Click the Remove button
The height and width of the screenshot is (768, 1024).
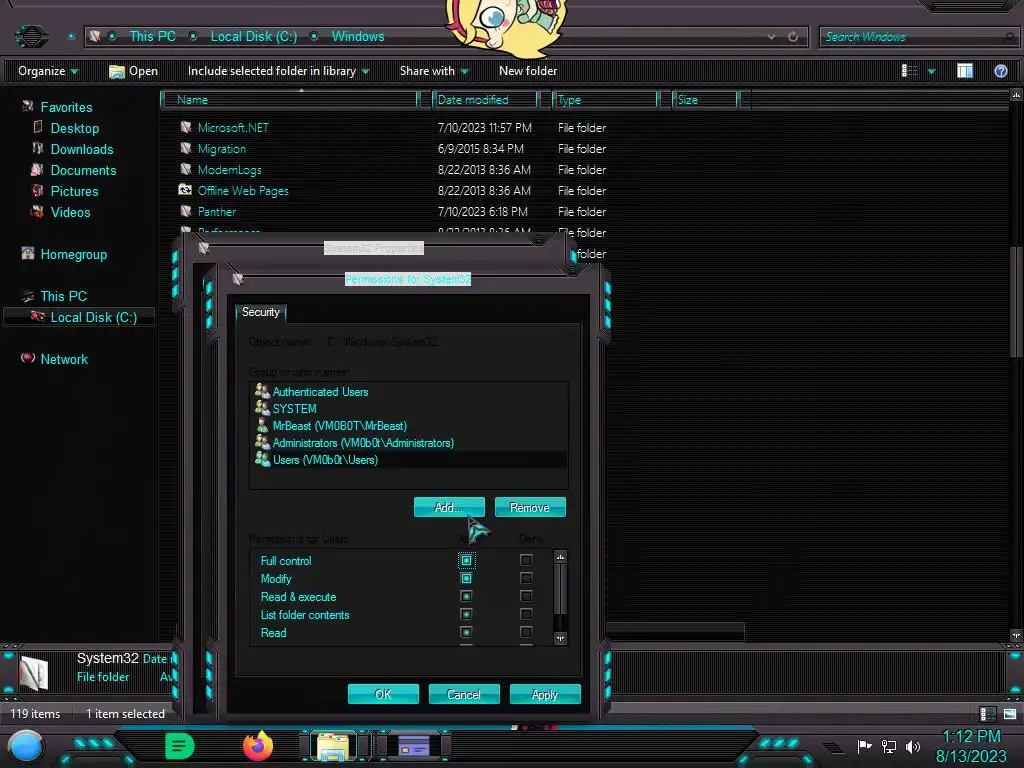click(530, 507)
